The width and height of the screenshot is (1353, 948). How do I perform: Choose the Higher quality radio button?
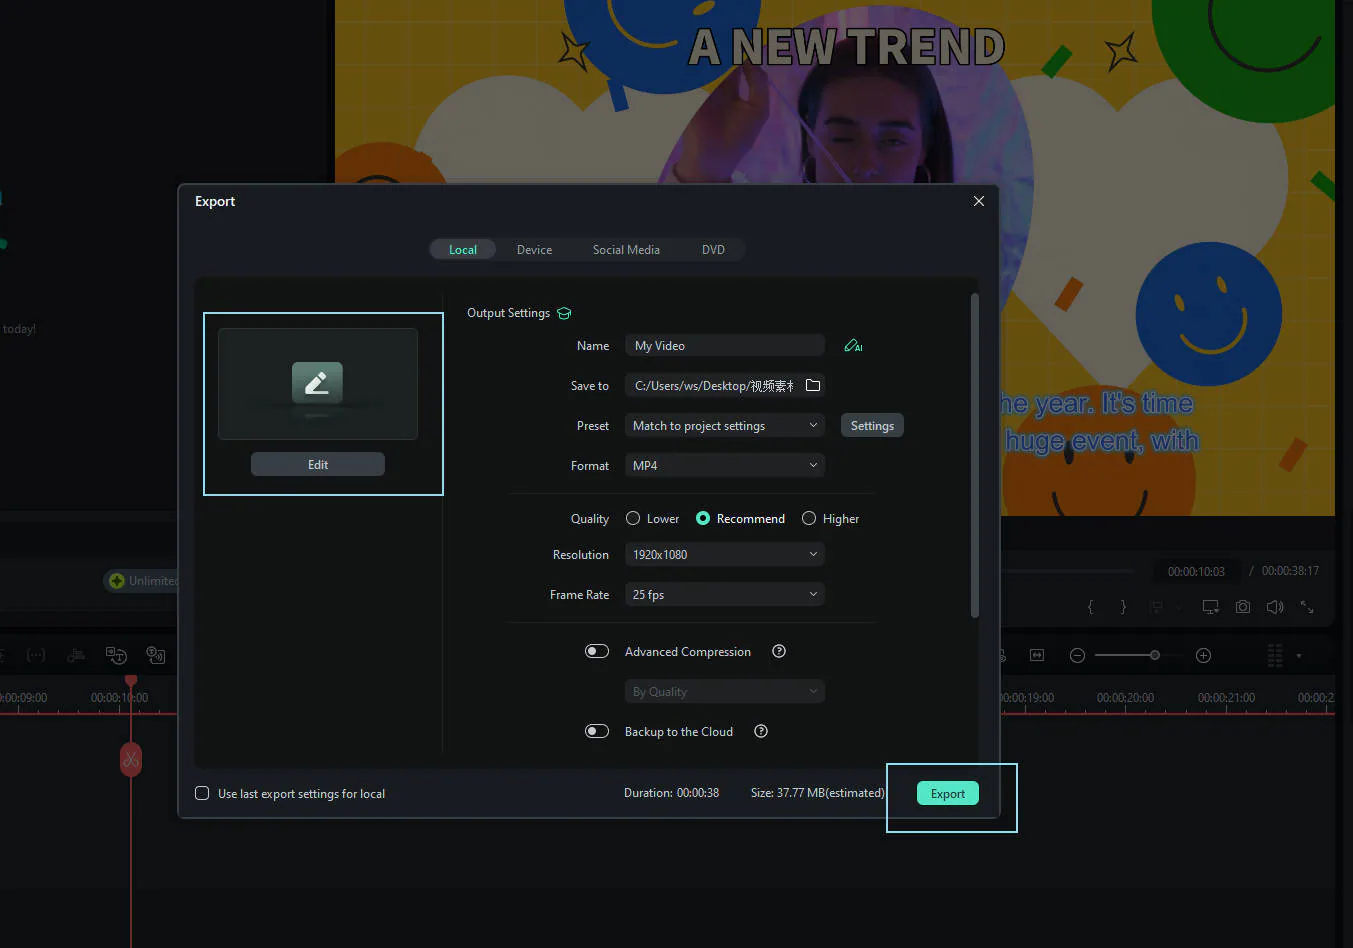coord(809,518)
